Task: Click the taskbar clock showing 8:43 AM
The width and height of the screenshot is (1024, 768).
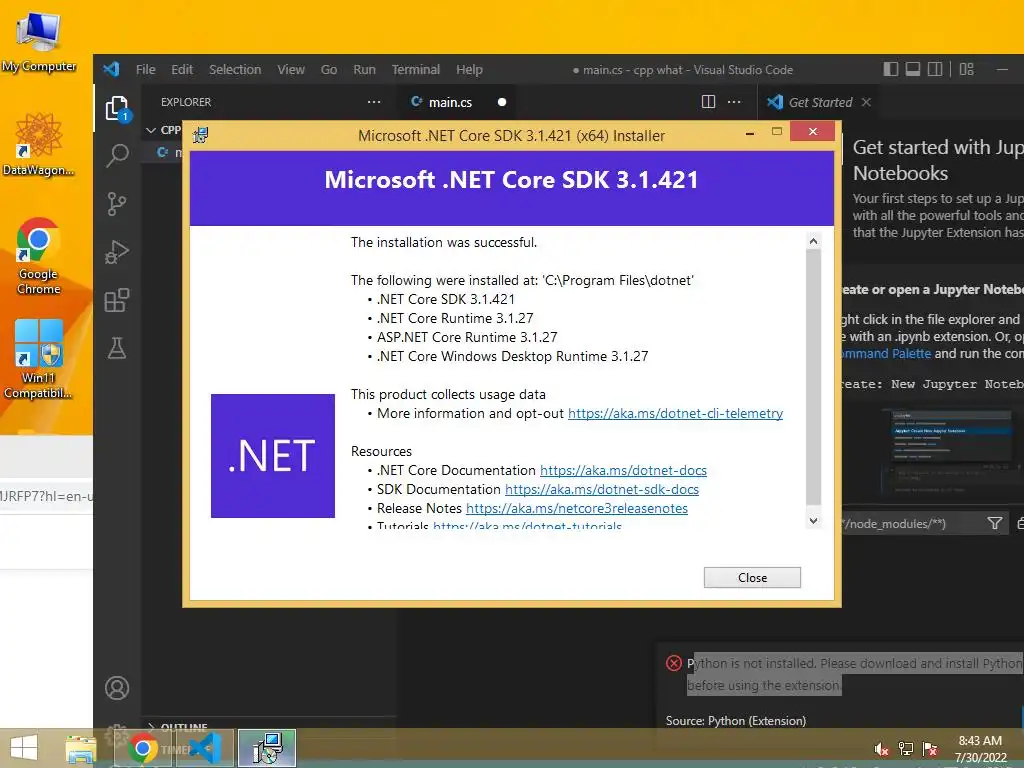Action: pyautogui.click(x=980, y=741)
